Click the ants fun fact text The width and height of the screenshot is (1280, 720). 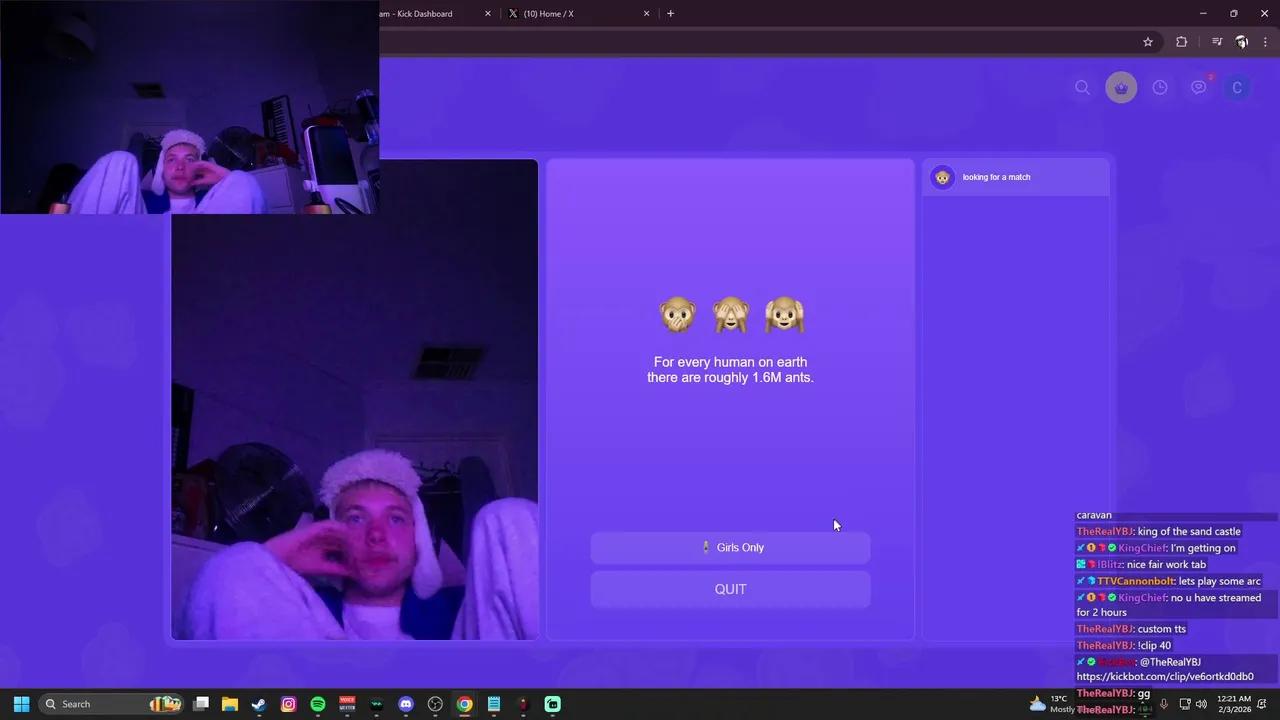coord(730,370)
